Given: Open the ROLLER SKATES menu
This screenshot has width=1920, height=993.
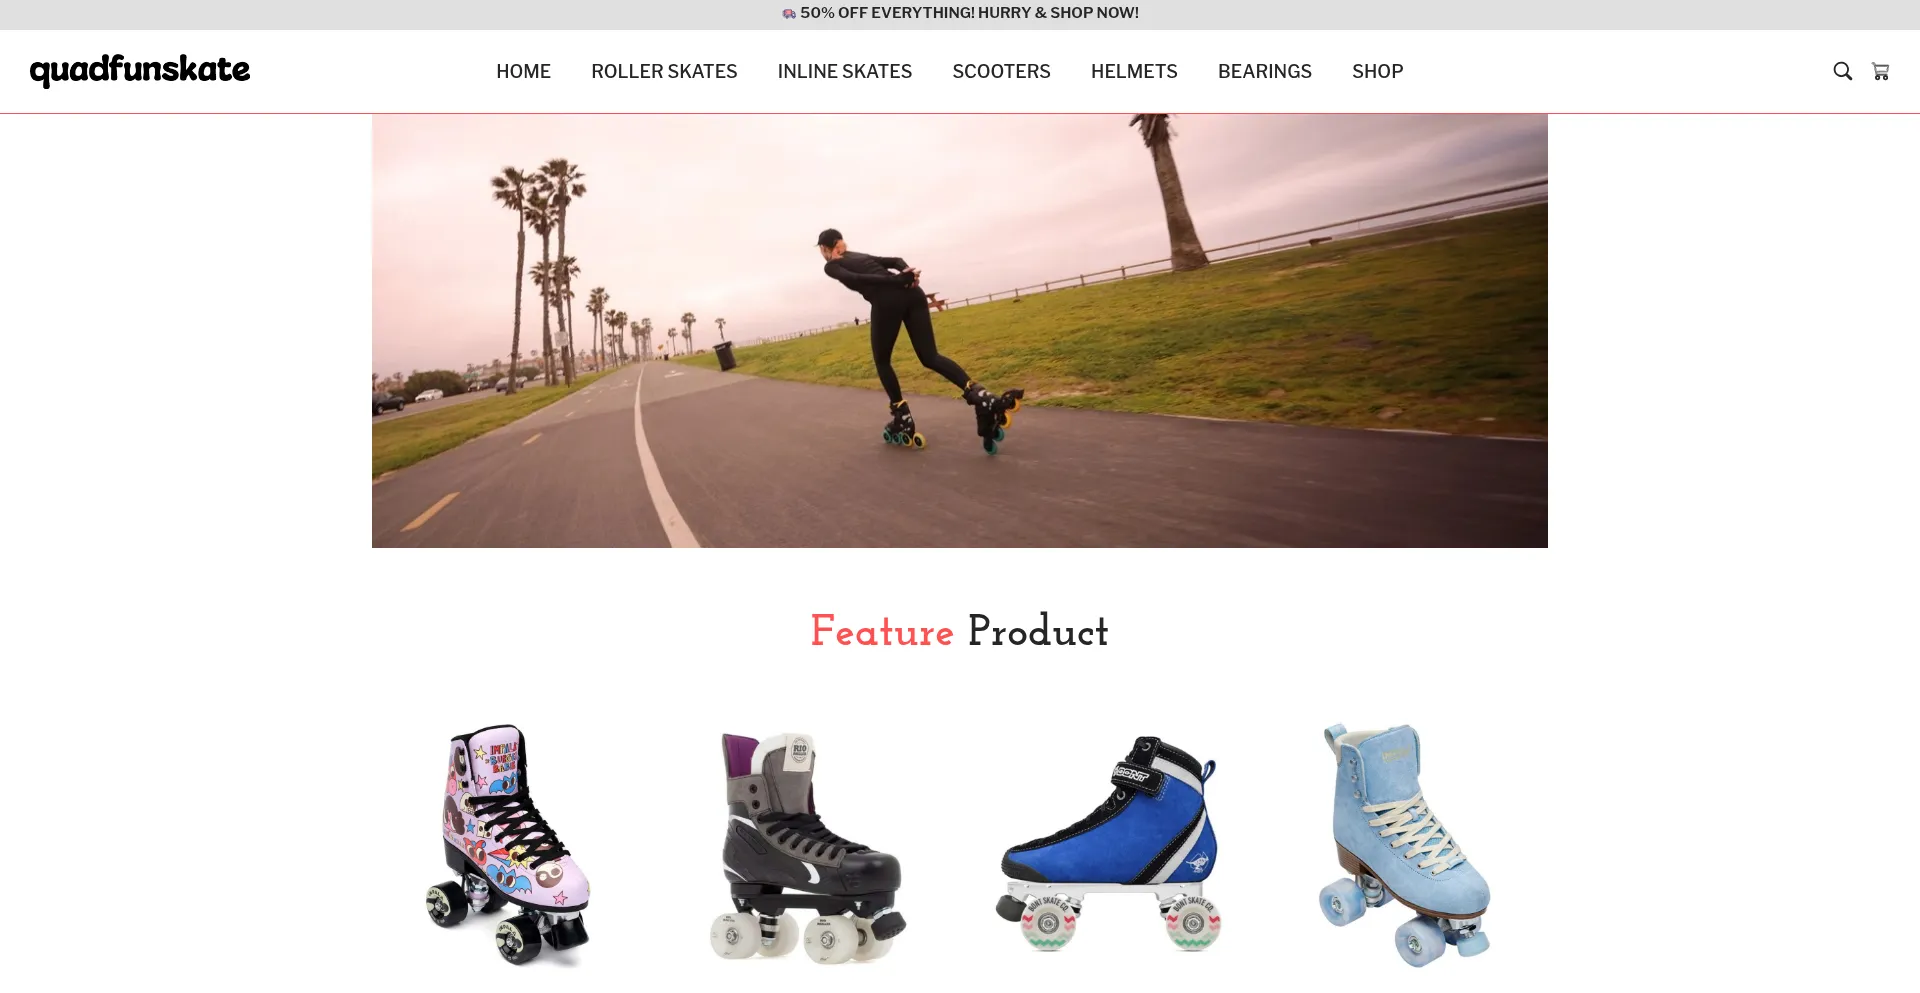Looking at the screenshot, I should tap(664, 71).
